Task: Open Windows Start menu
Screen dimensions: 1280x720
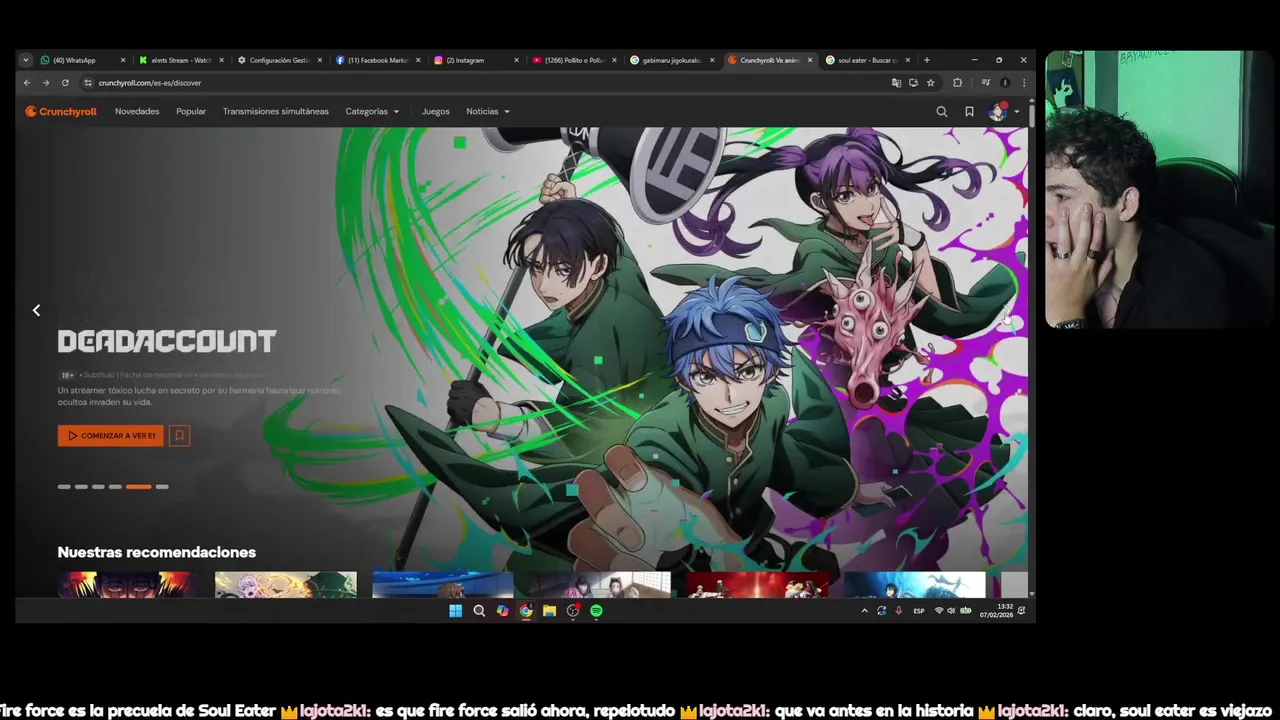Action: (455, 611)
